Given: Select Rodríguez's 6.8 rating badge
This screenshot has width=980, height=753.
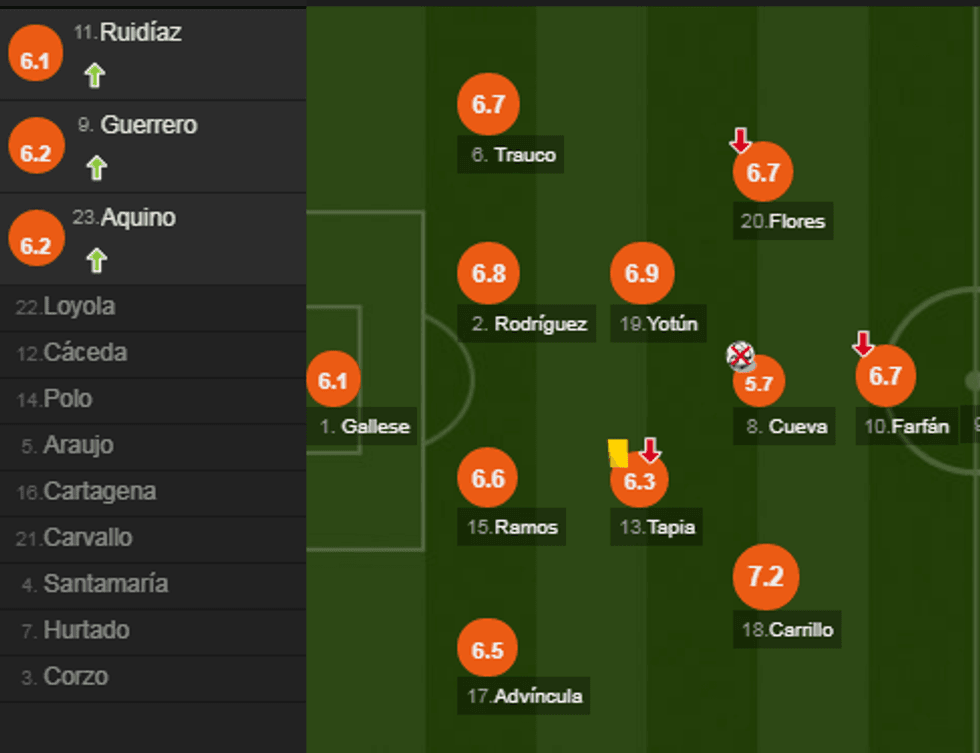Looking at the screenshot, I should coord(488,273).
